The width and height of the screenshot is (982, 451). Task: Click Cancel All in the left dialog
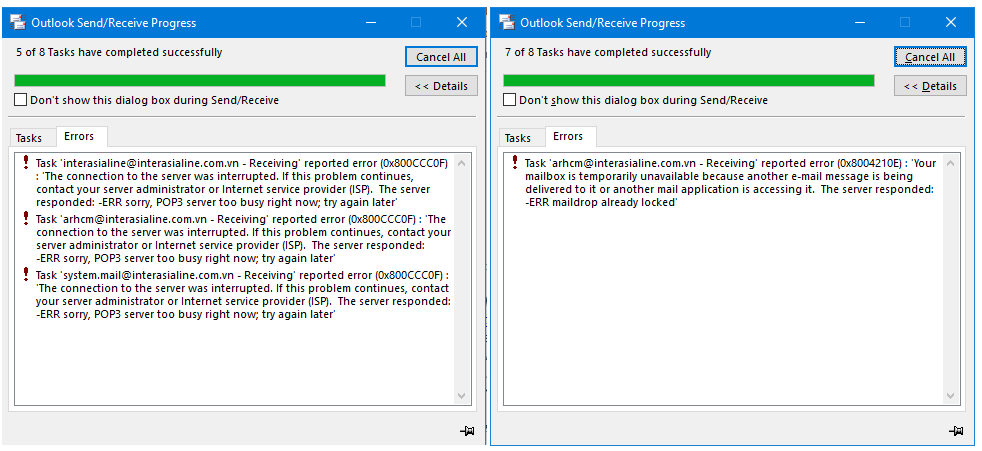pyautogui.click(x=441, y=57)
